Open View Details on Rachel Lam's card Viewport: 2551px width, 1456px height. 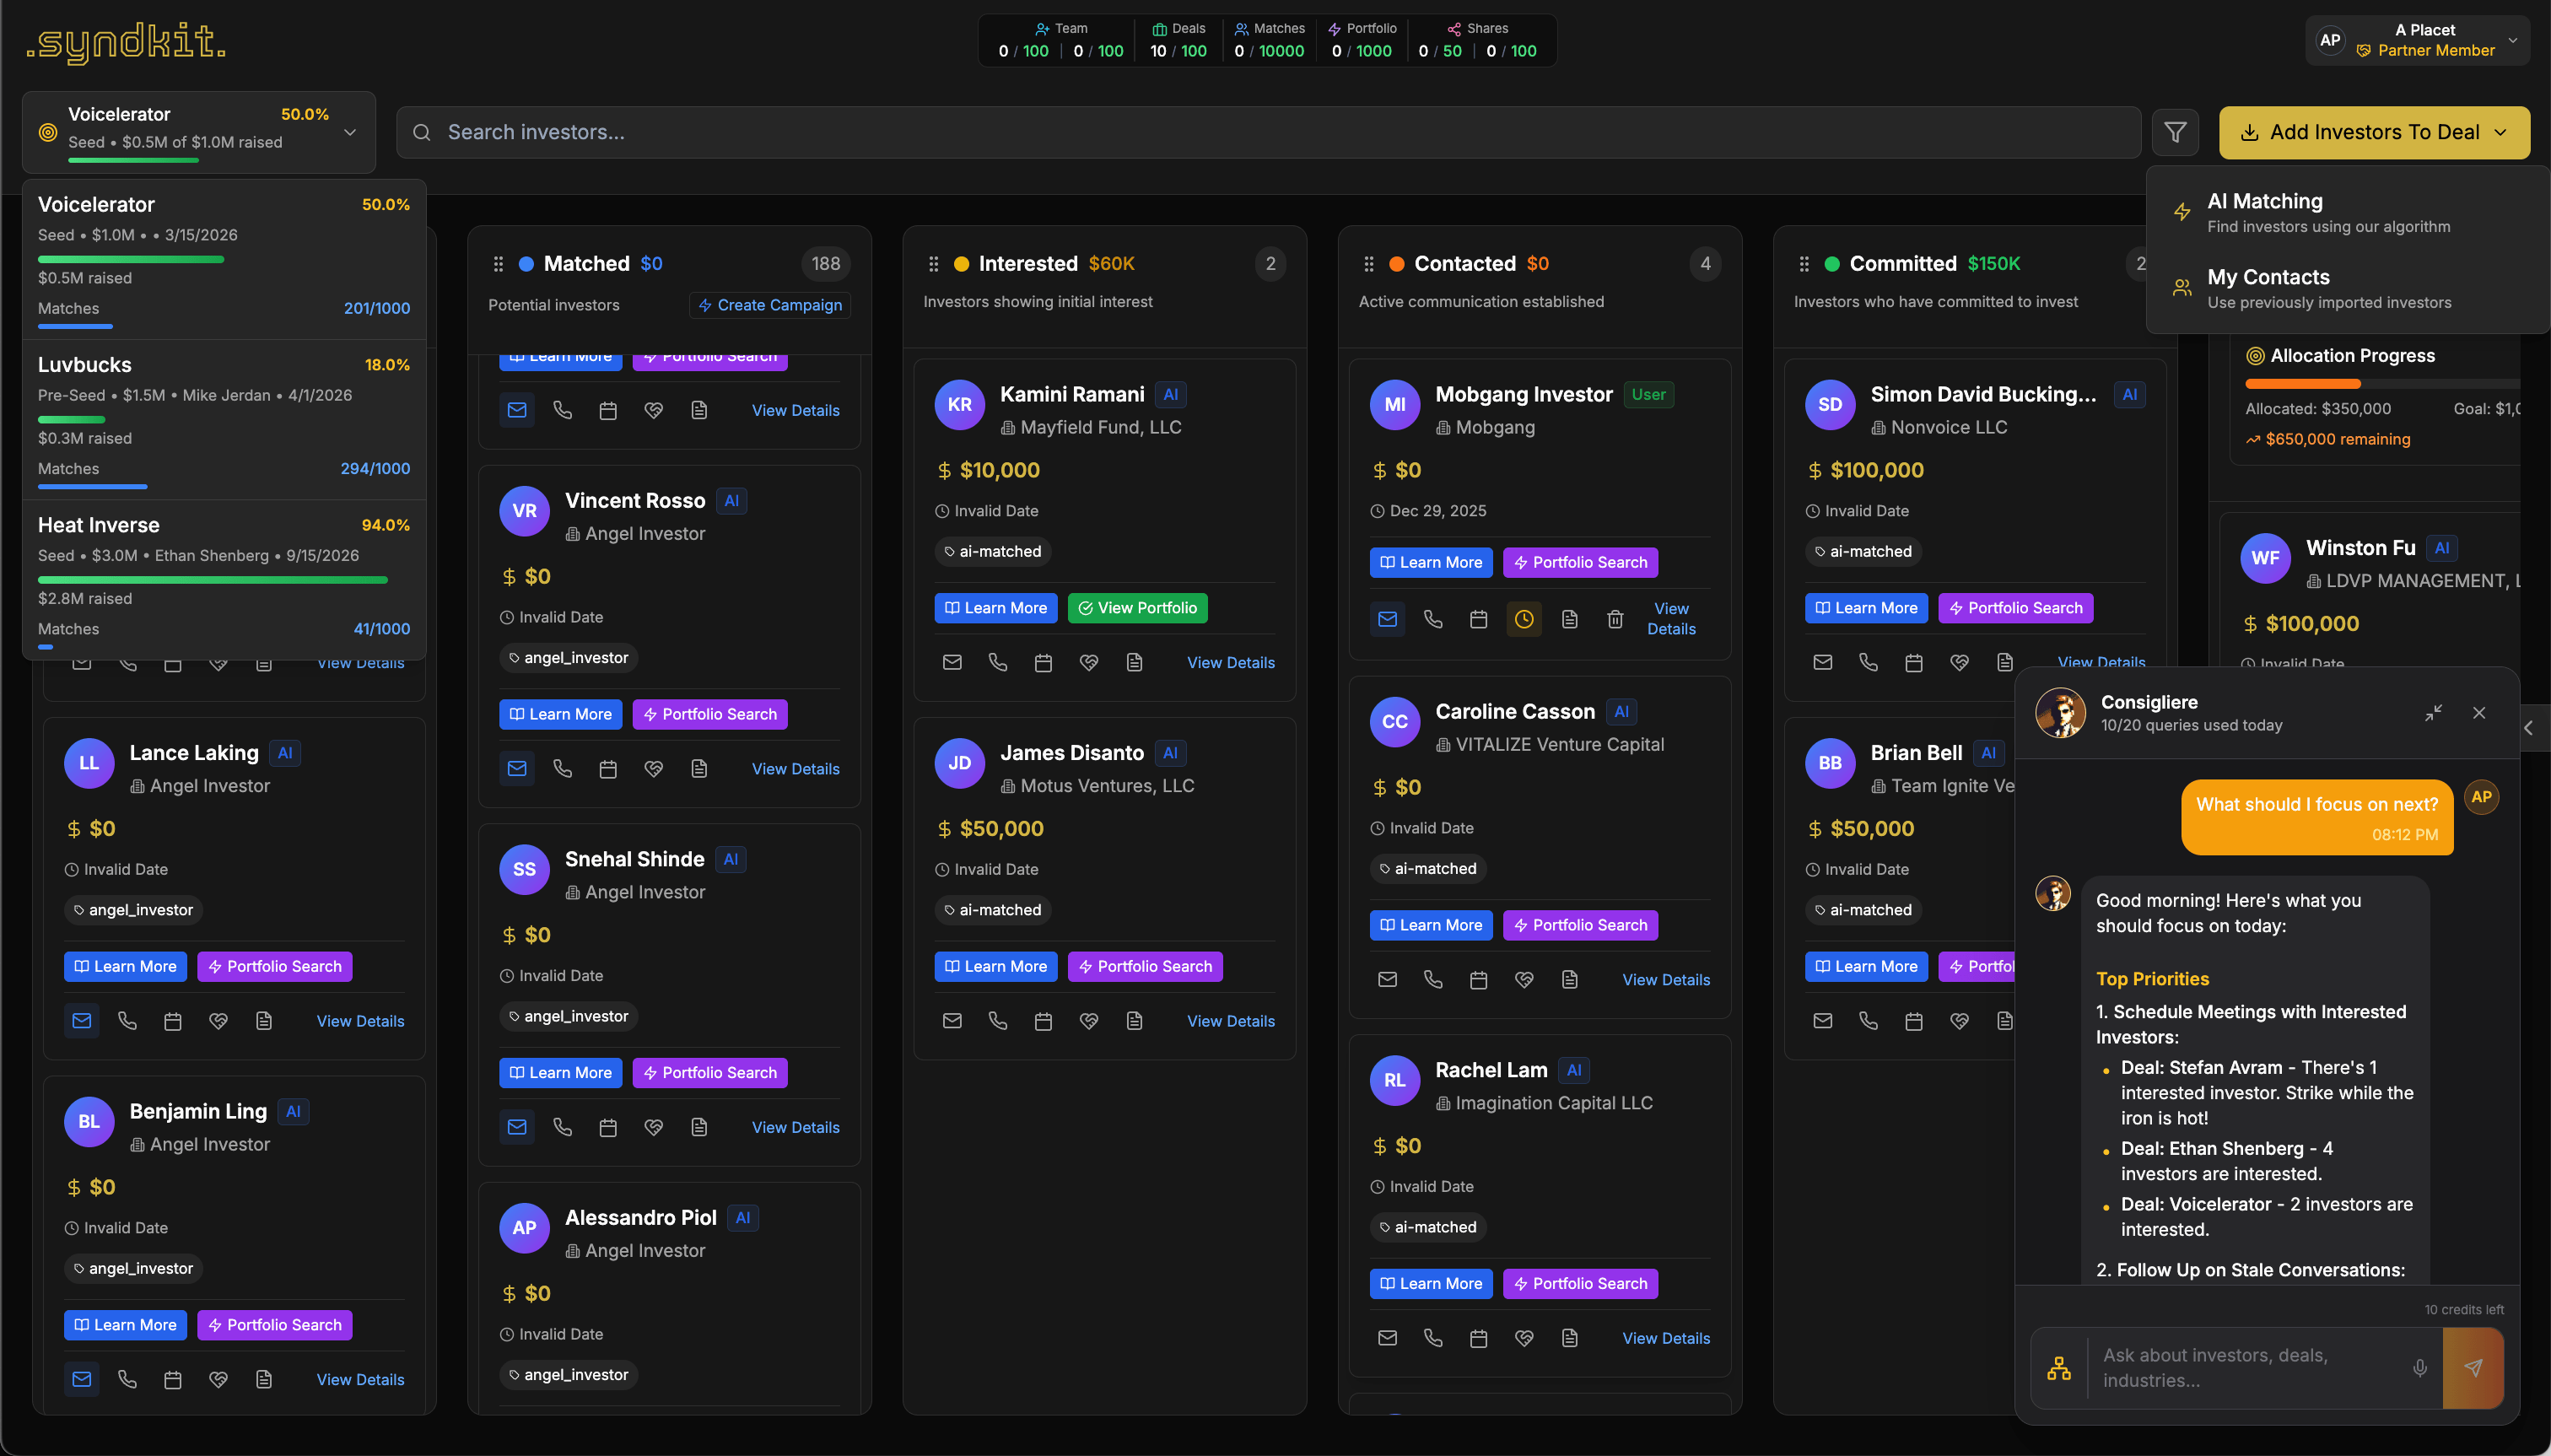point(1665,1338)
